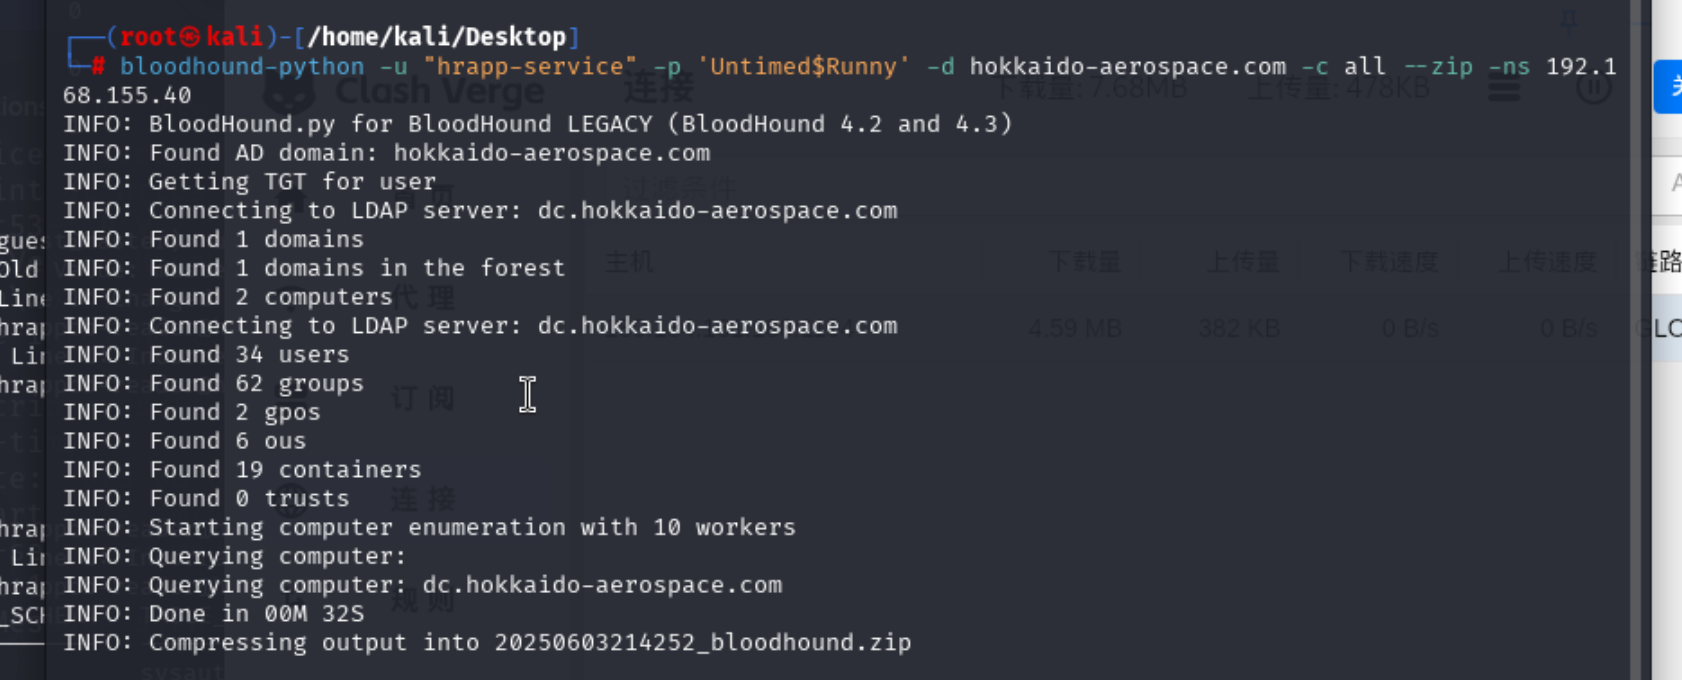Click the 'Found 2 computers' line
This screenshot has width=1682, height=680.
[228, 297]
